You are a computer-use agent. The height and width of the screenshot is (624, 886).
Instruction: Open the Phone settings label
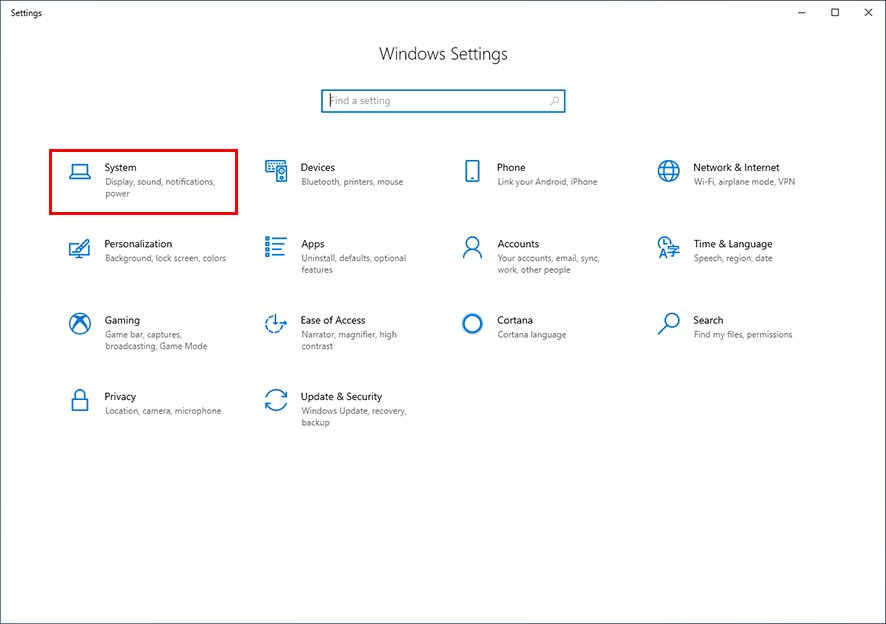[511, 167]
